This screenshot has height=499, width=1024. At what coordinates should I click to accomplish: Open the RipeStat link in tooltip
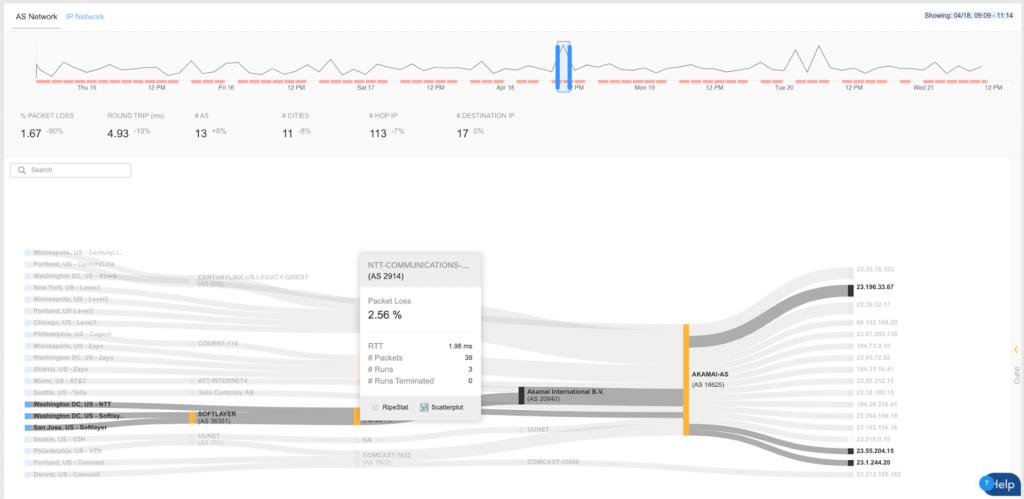tap(396, 407)
